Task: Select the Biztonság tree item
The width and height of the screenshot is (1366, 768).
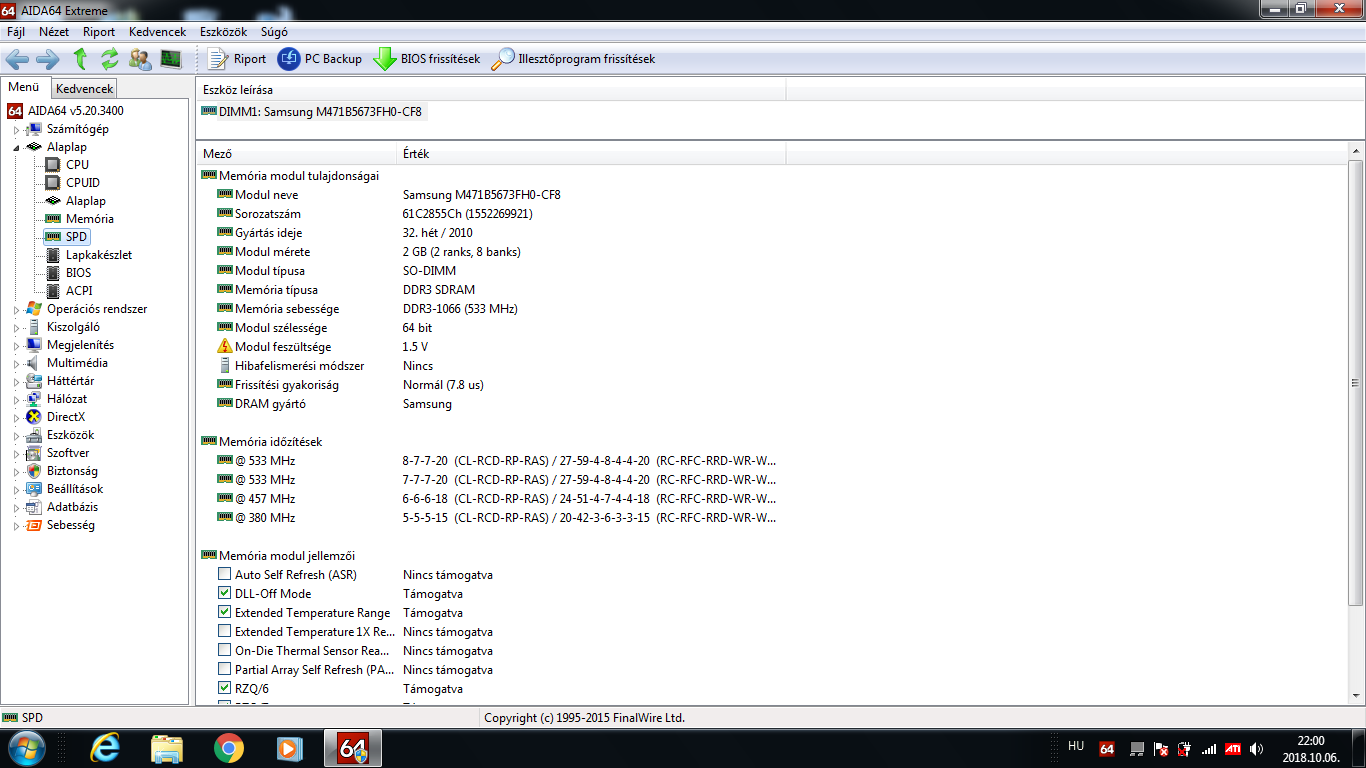Action: (x=62, y=471)
